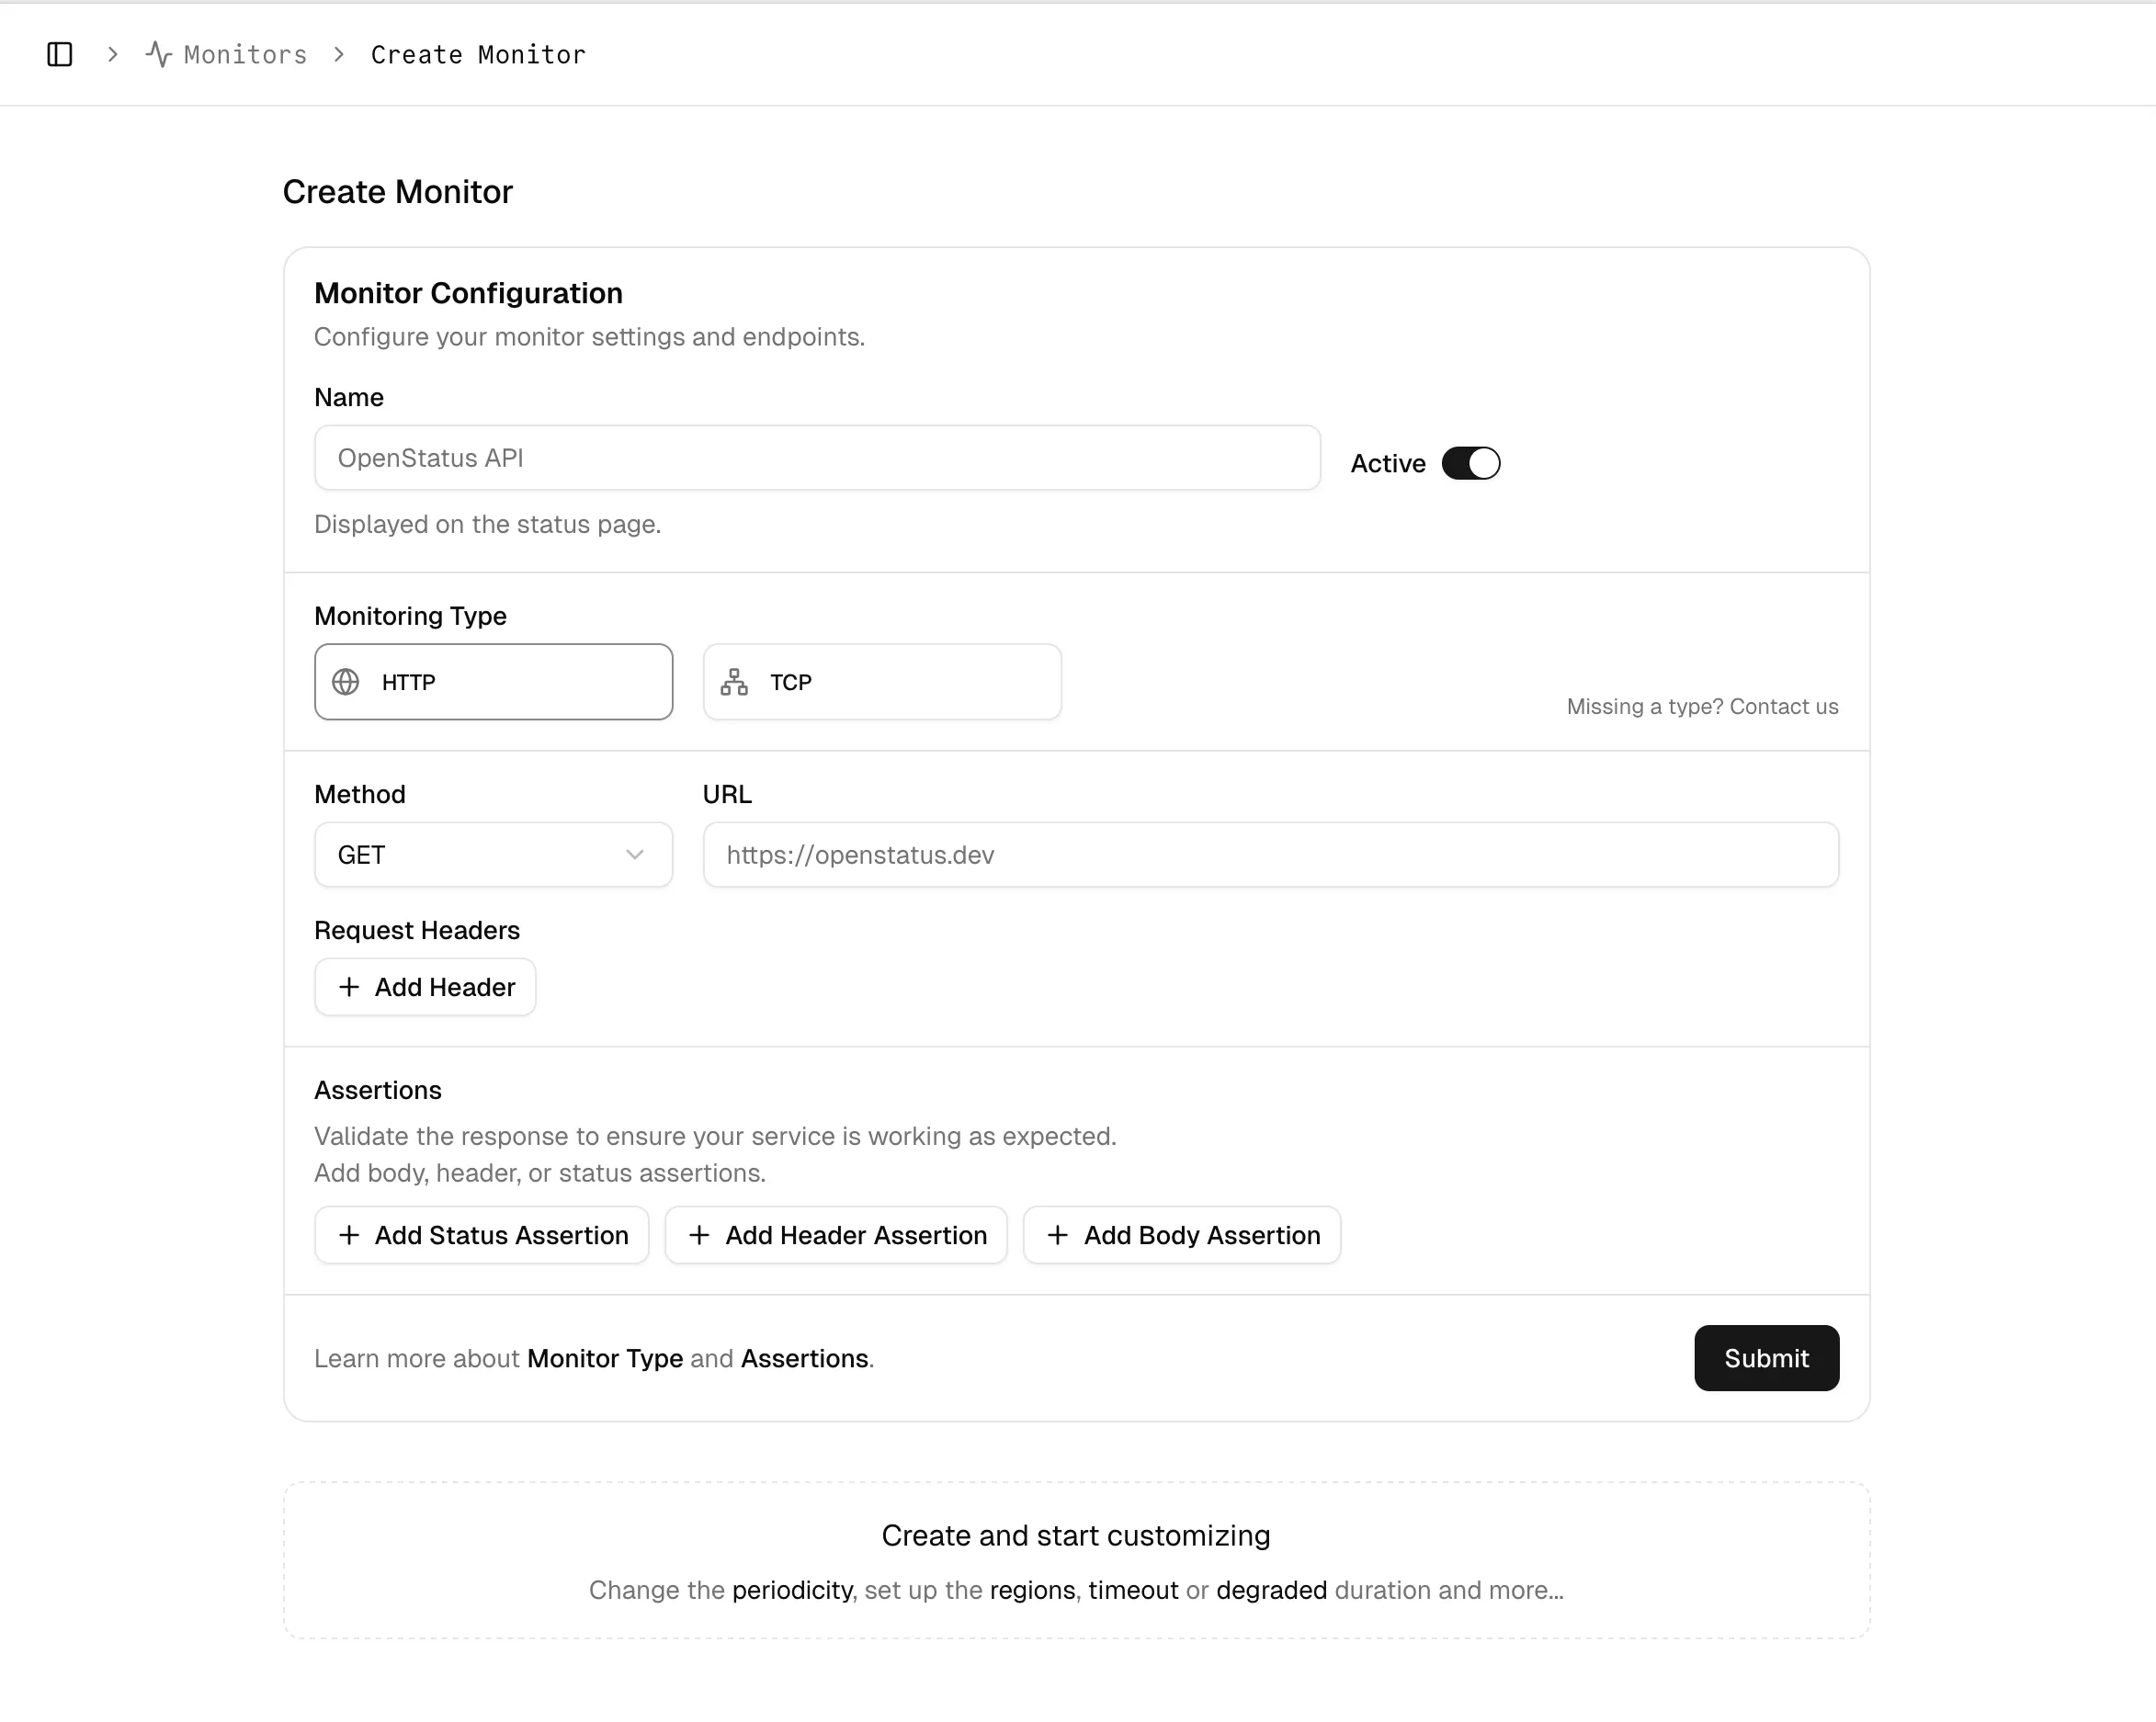This screenshot has width=2156, height=1722.
Task: Disable the Active toggle
Action: pos(1470,462)
